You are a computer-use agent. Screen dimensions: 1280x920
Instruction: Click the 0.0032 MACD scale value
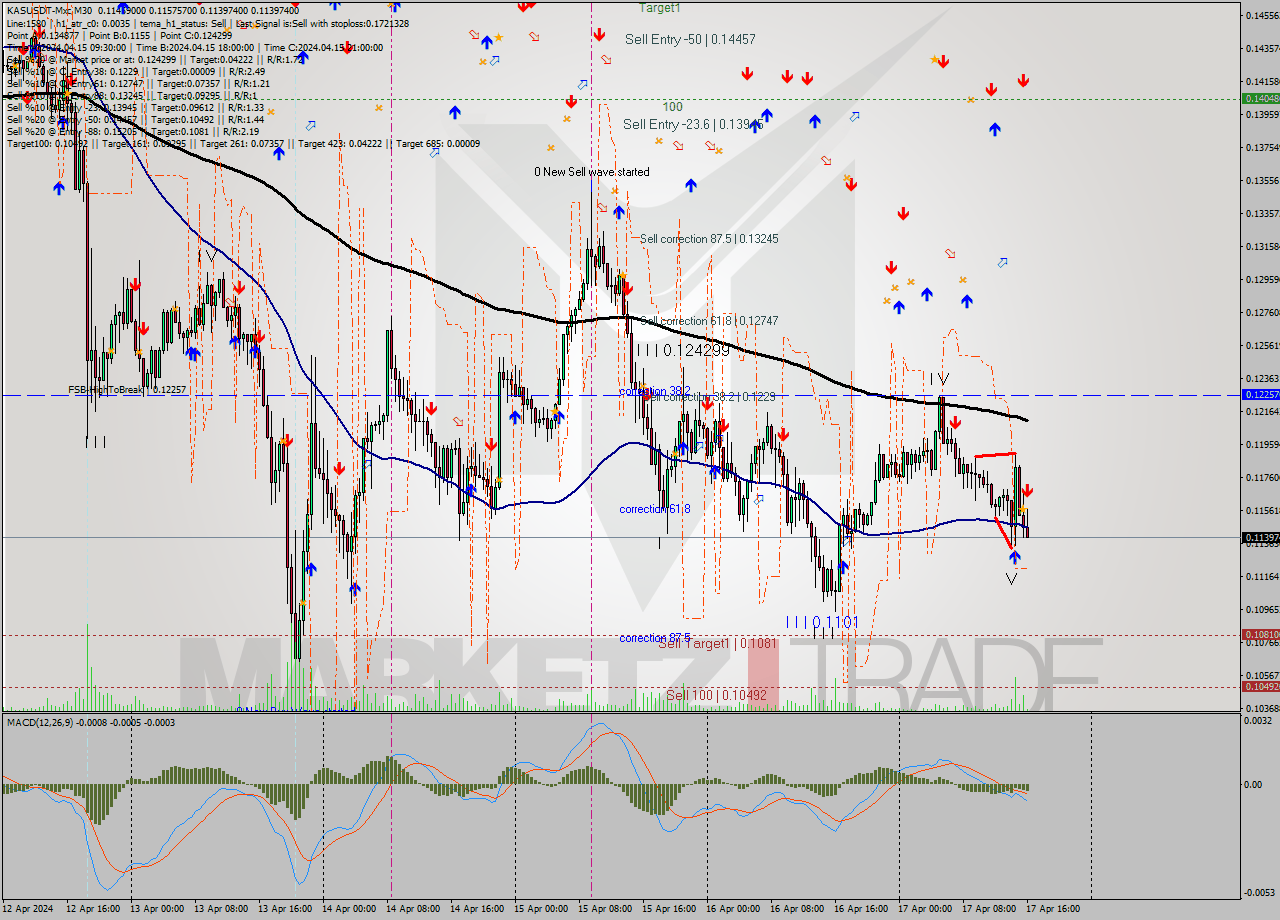pyautogui.click(x=1259, y=721)
